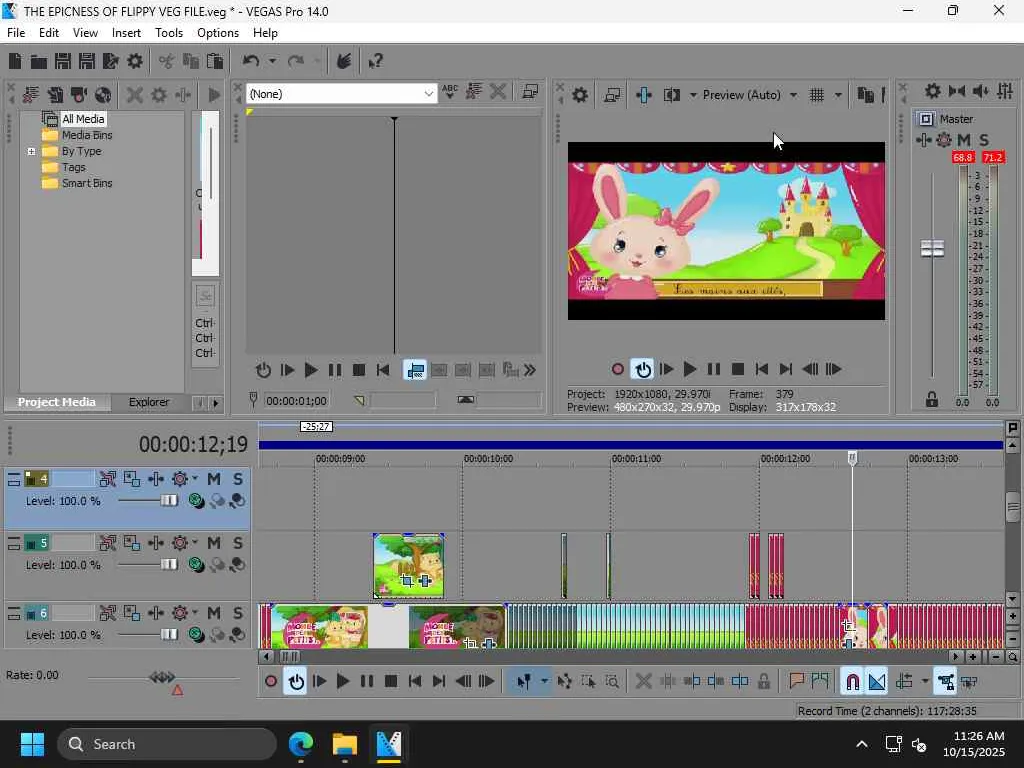Click the Trimmer timecode field 00:00:01;00

tap(296, 401)
